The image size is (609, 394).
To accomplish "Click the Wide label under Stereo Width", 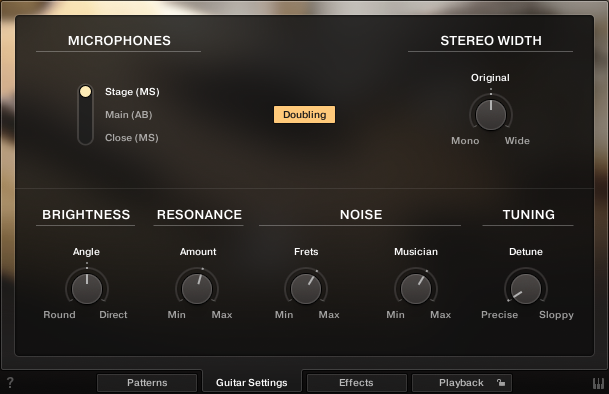I will tap(517, 141).
